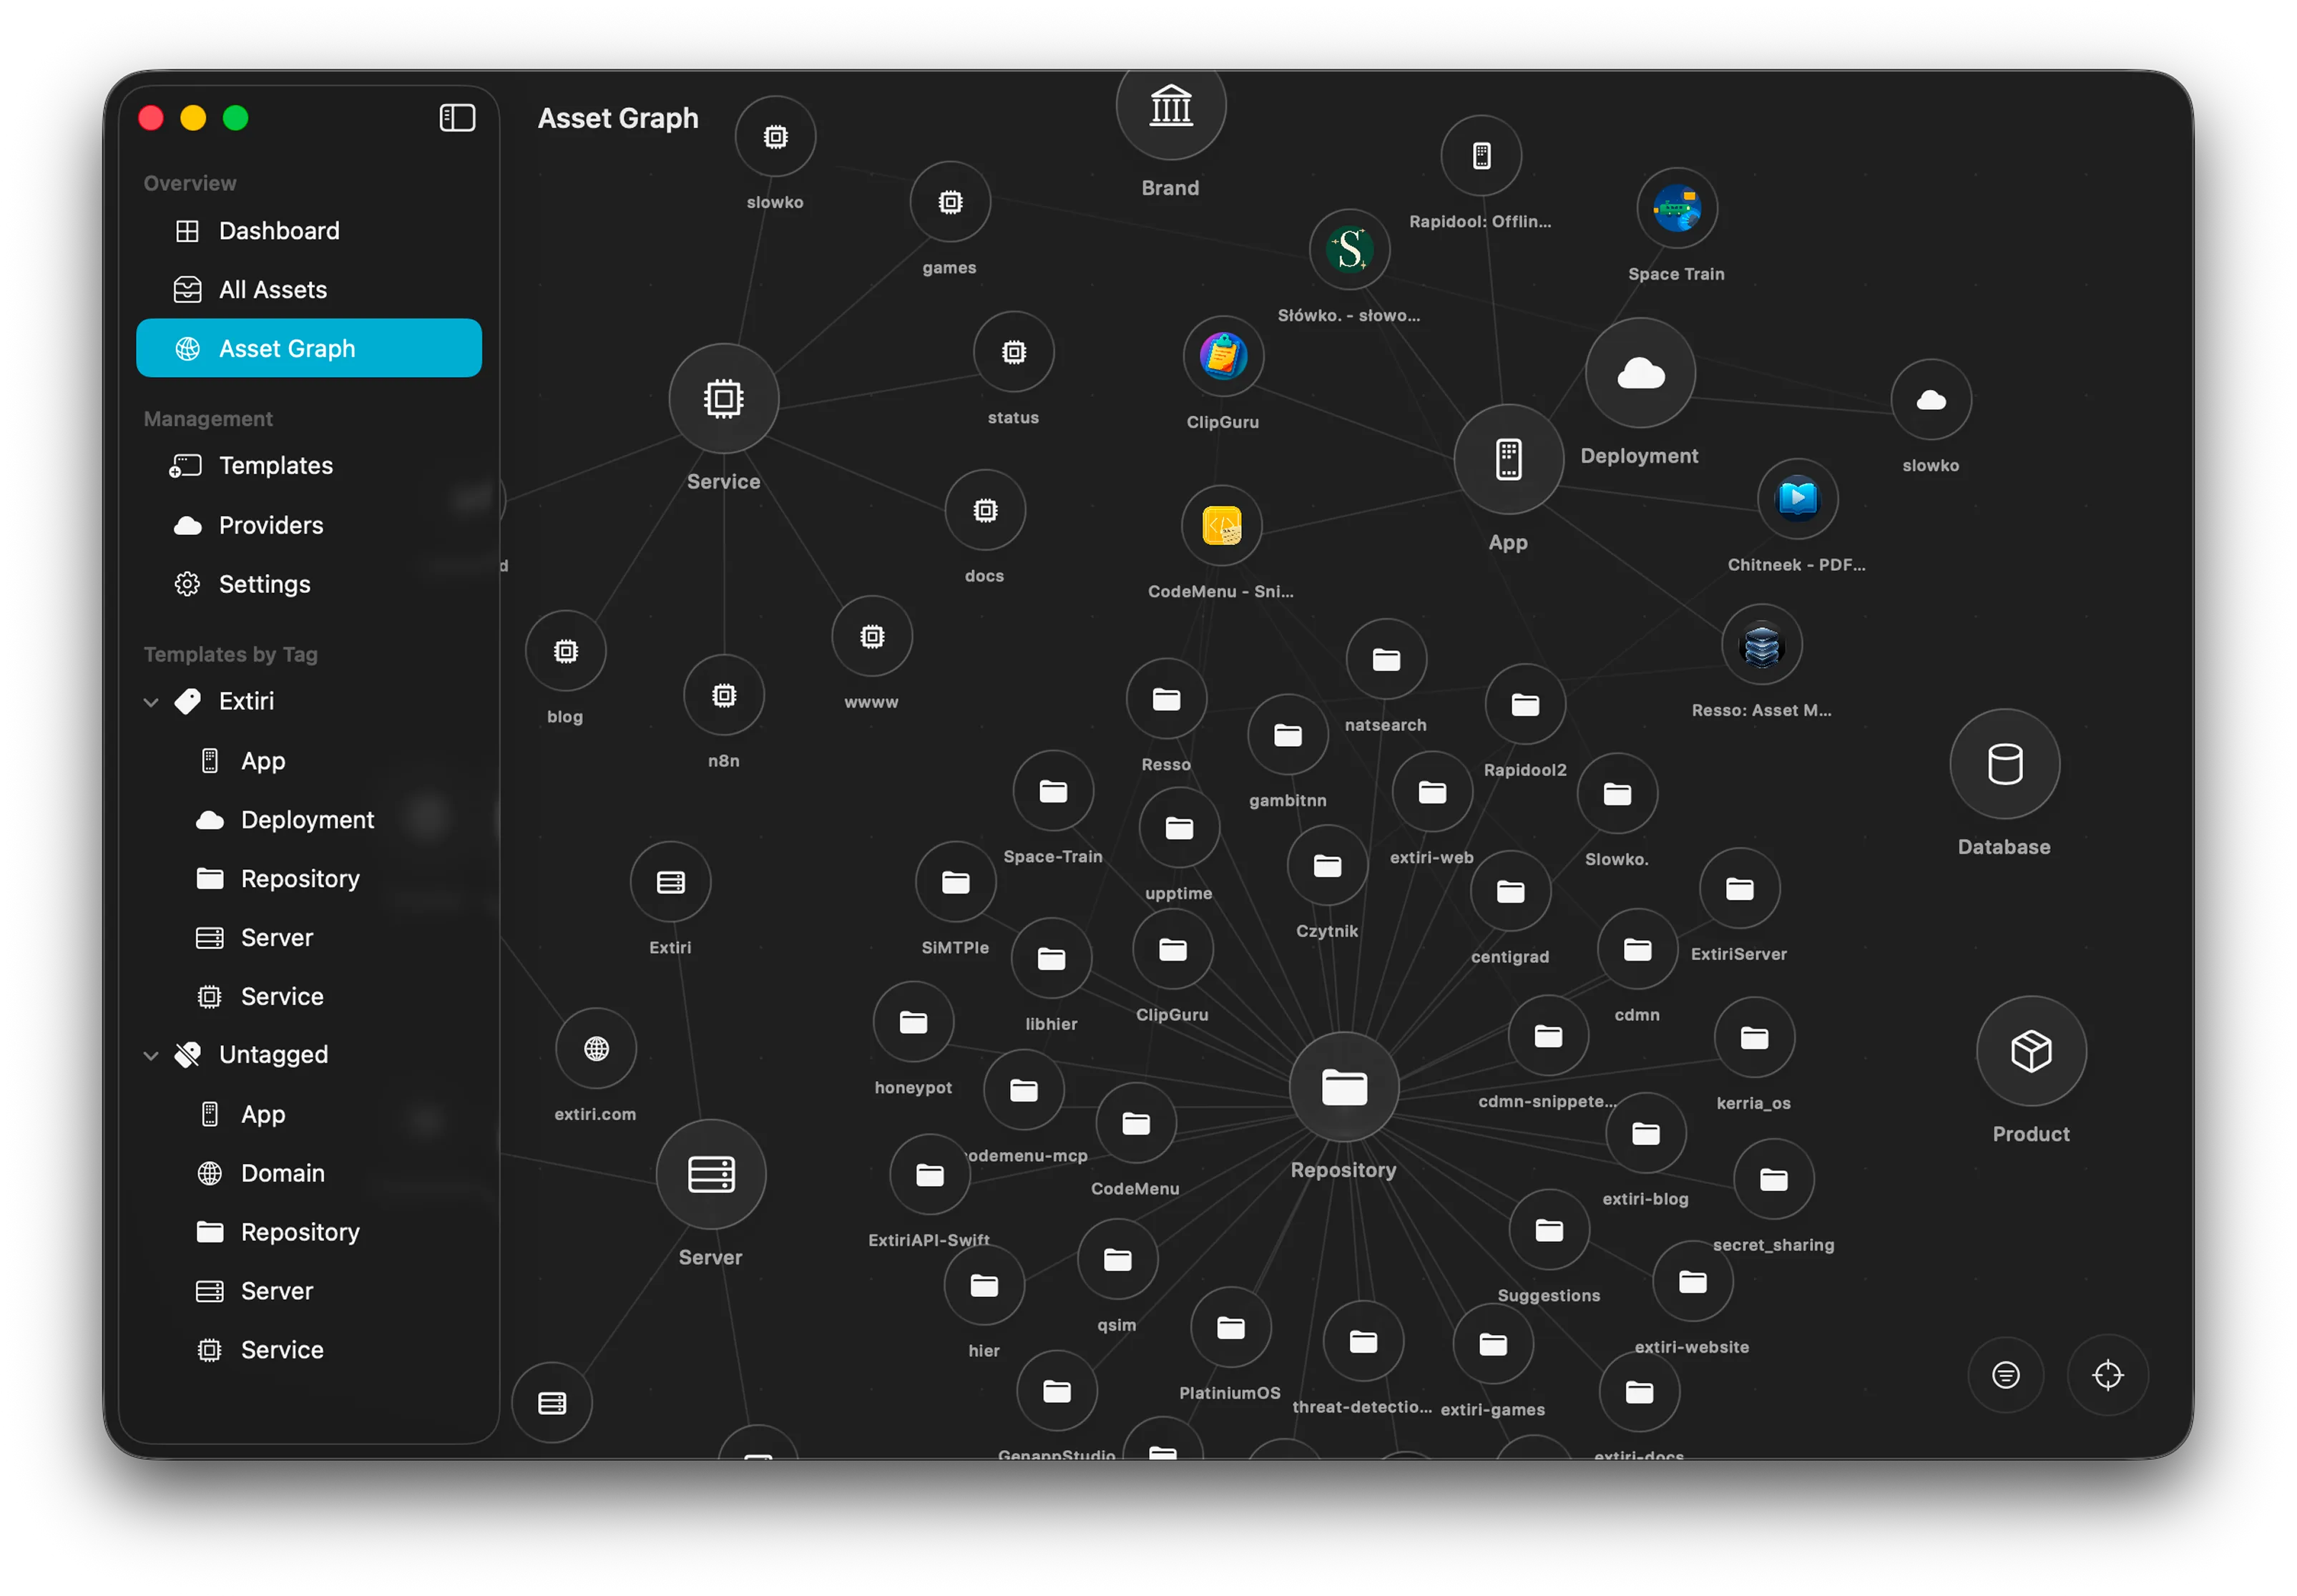Screen dimensions: 2297x1596
Task: Click the large Repository hub node
Action: (1344, 1087)
